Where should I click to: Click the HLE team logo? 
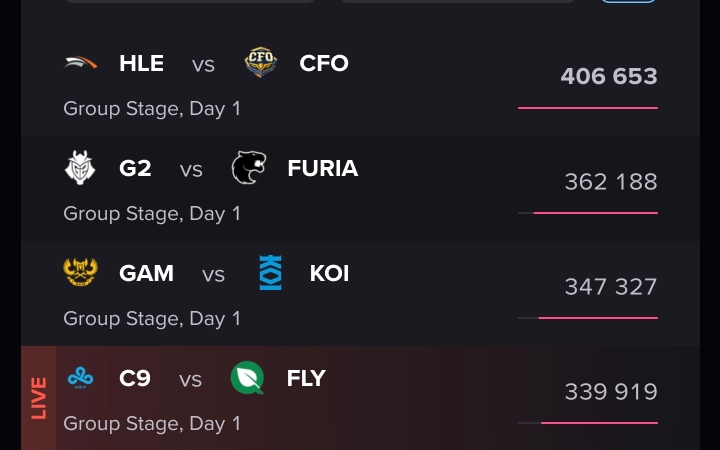(81, 63)
